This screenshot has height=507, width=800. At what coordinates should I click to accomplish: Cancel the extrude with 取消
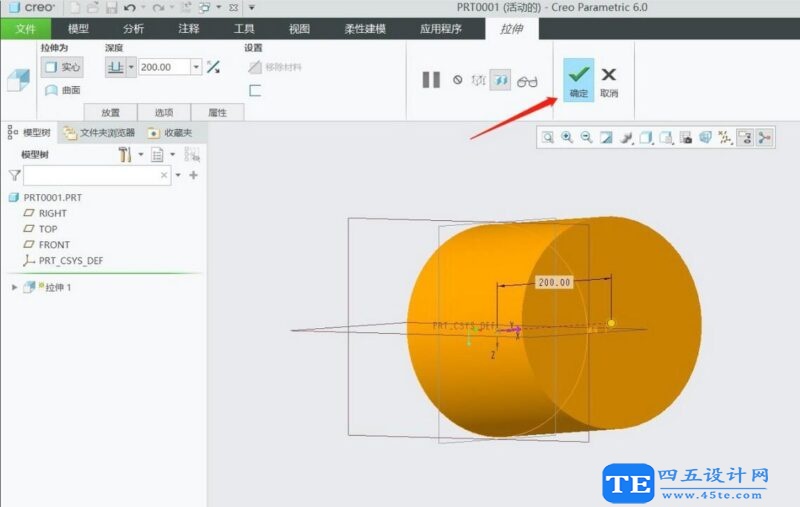pos(609,82)
